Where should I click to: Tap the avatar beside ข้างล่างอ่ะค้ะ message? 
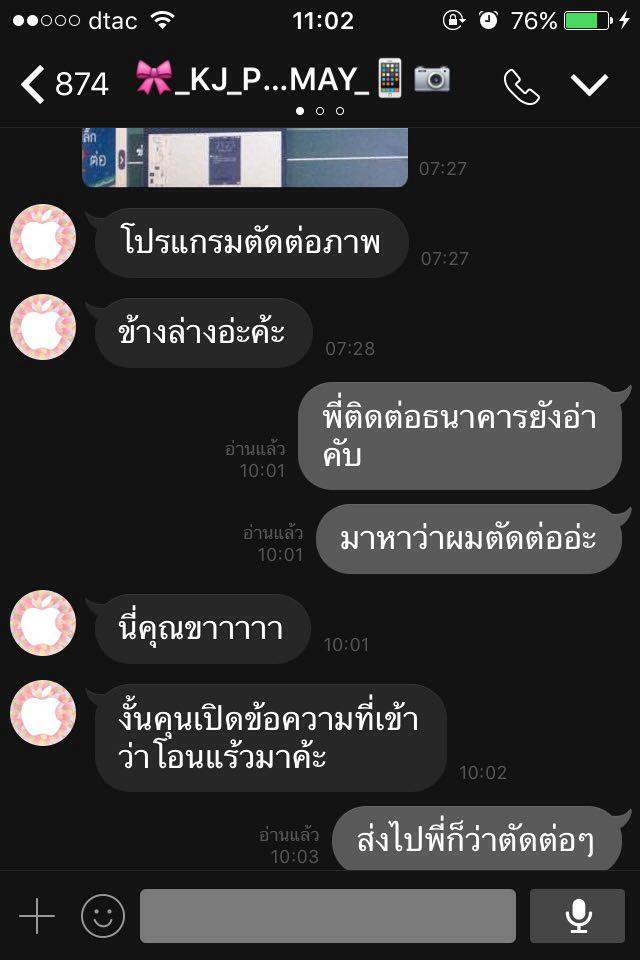tap(43, 327)
